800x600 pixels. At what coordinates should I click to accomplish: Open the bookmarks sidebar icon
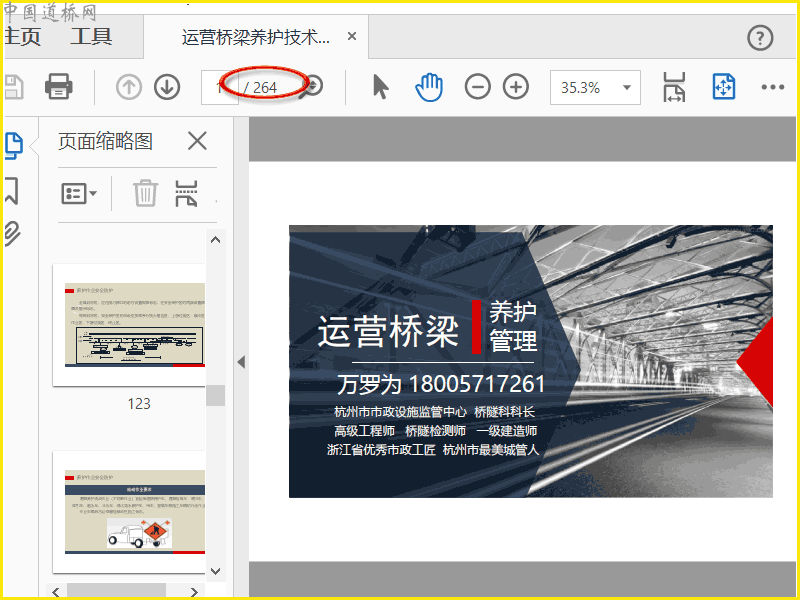pyautogui.click(x=12, y=191)
